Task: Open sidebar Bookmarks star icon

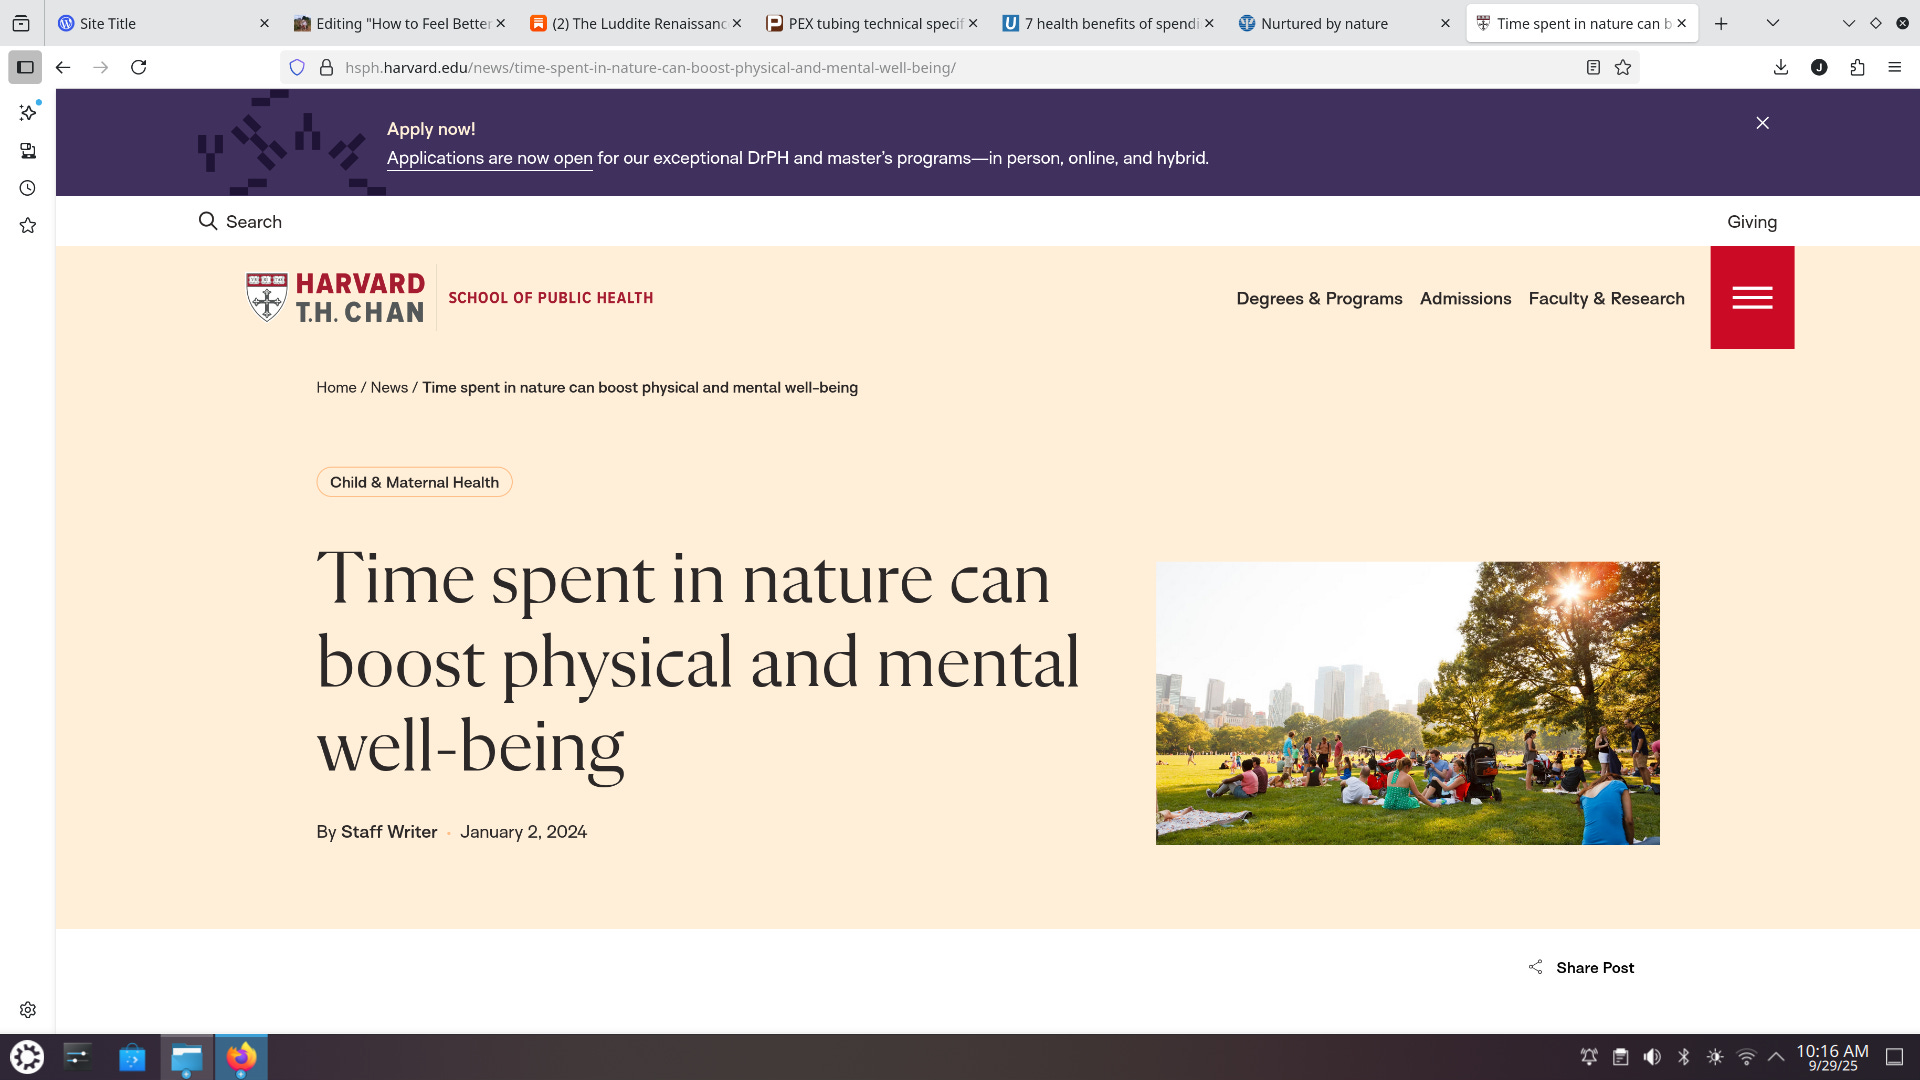Action: (28, 226)
